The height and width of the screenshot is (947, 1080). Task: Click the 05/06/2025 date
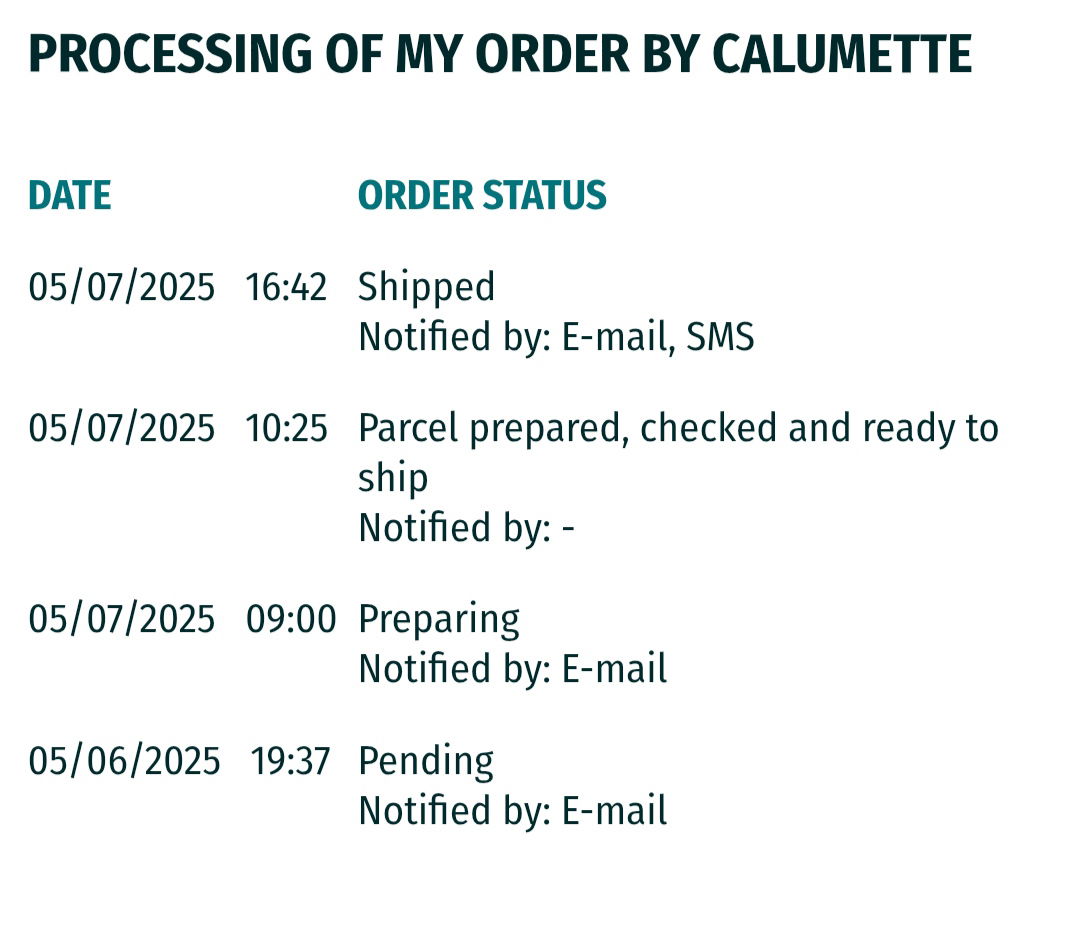point(124,762)
